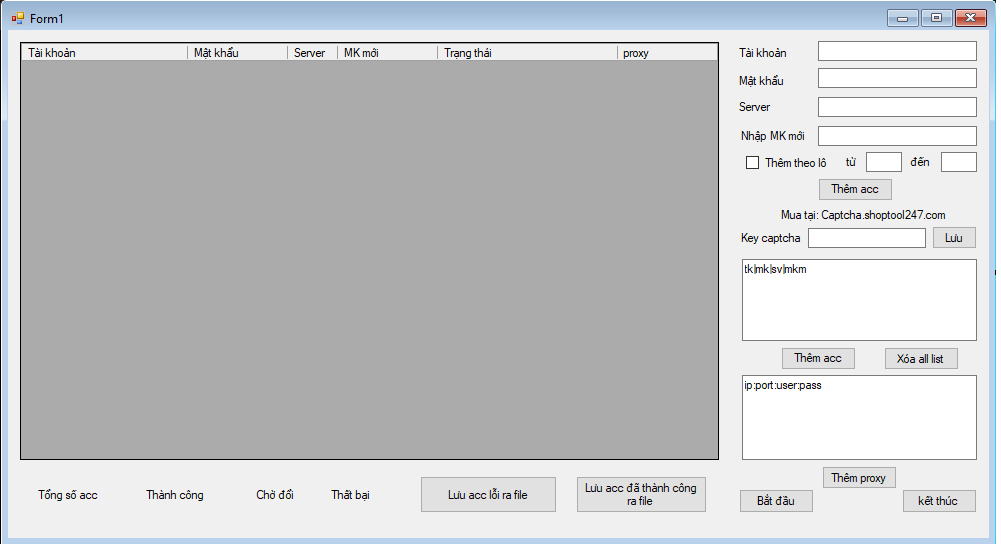
Task: Click the proxy column header
Action: click(668, 52)
